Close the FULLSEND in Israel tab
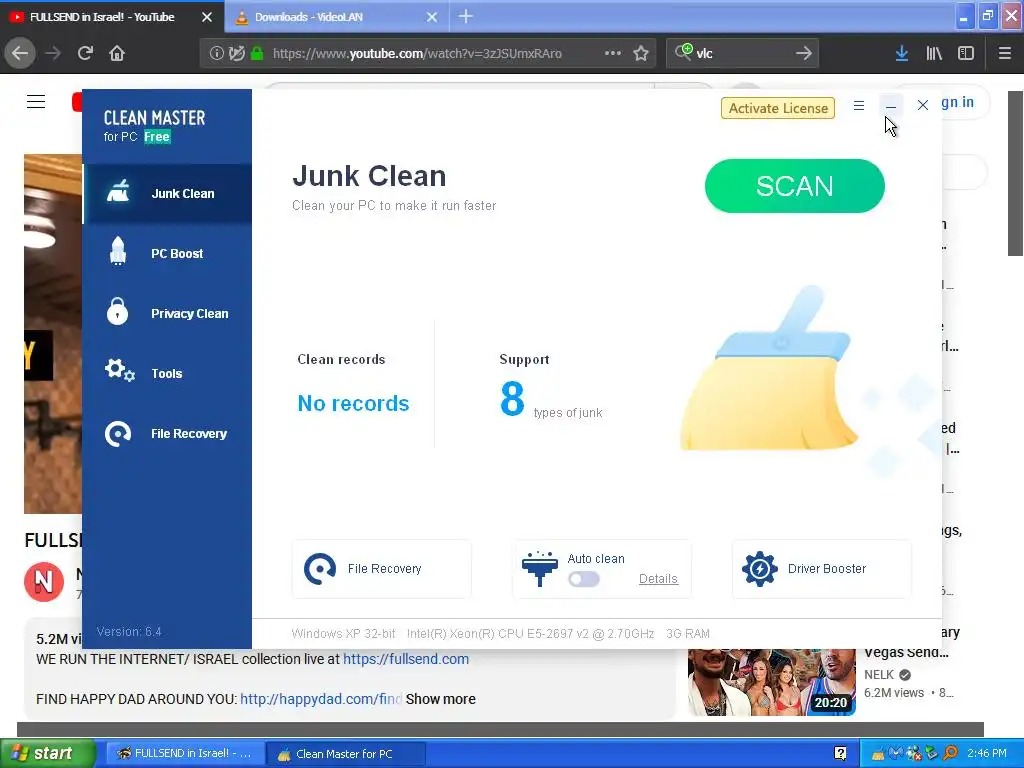 coord(207,17)
